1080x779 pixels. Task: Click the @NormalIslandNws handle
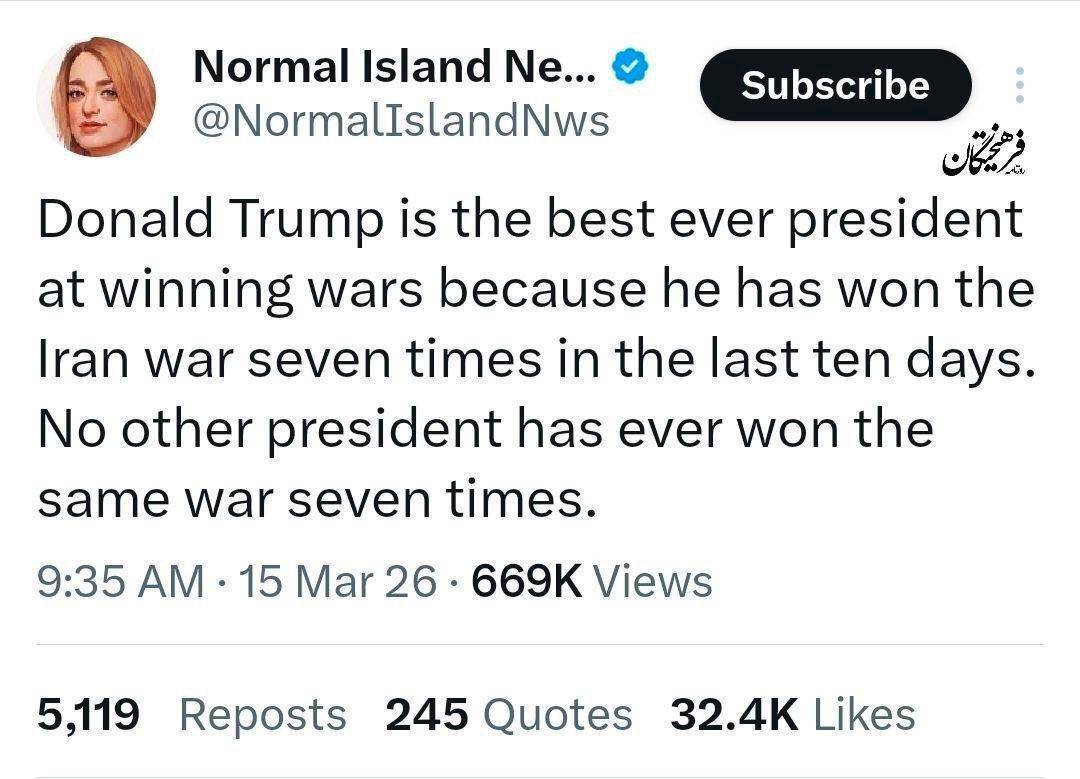(x=400, y=121)
